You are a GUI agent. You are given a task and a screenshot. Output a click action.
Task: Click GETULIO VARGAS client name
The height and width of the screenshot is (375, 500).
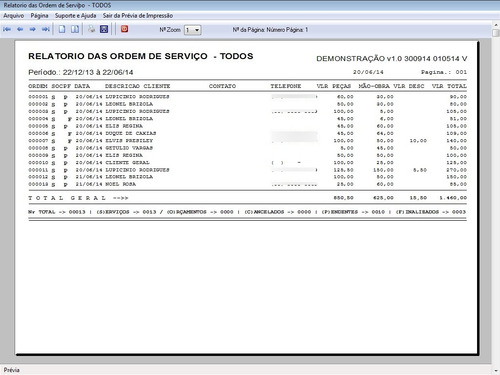pos(129,148)
